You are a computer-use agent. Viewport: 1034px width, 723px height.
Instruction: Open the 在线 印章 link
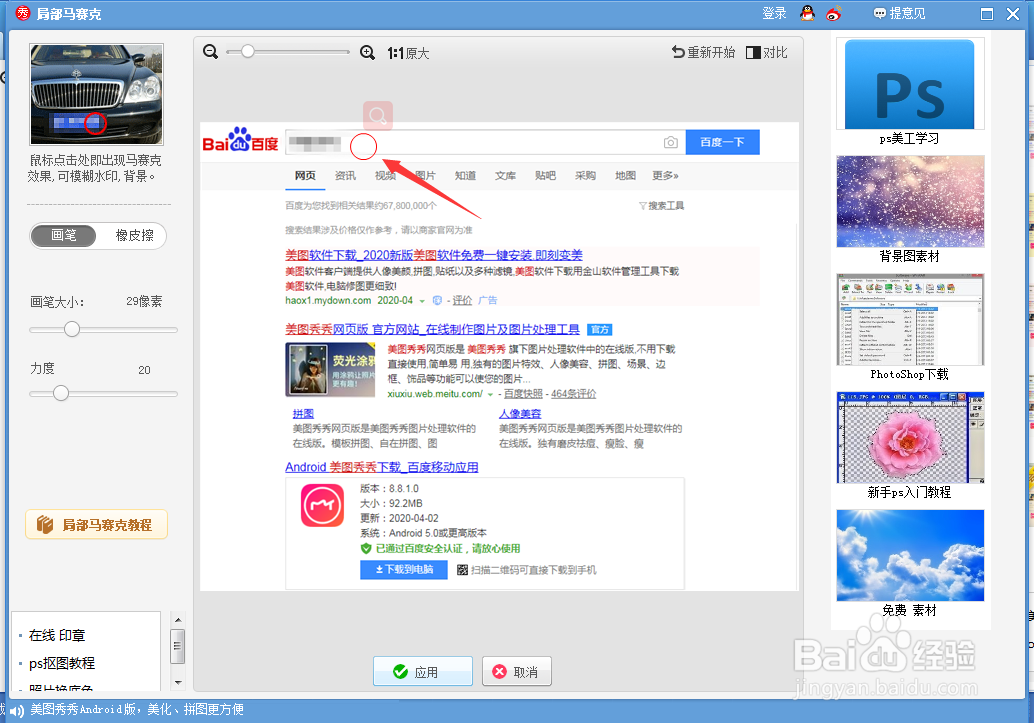[57, 635]
